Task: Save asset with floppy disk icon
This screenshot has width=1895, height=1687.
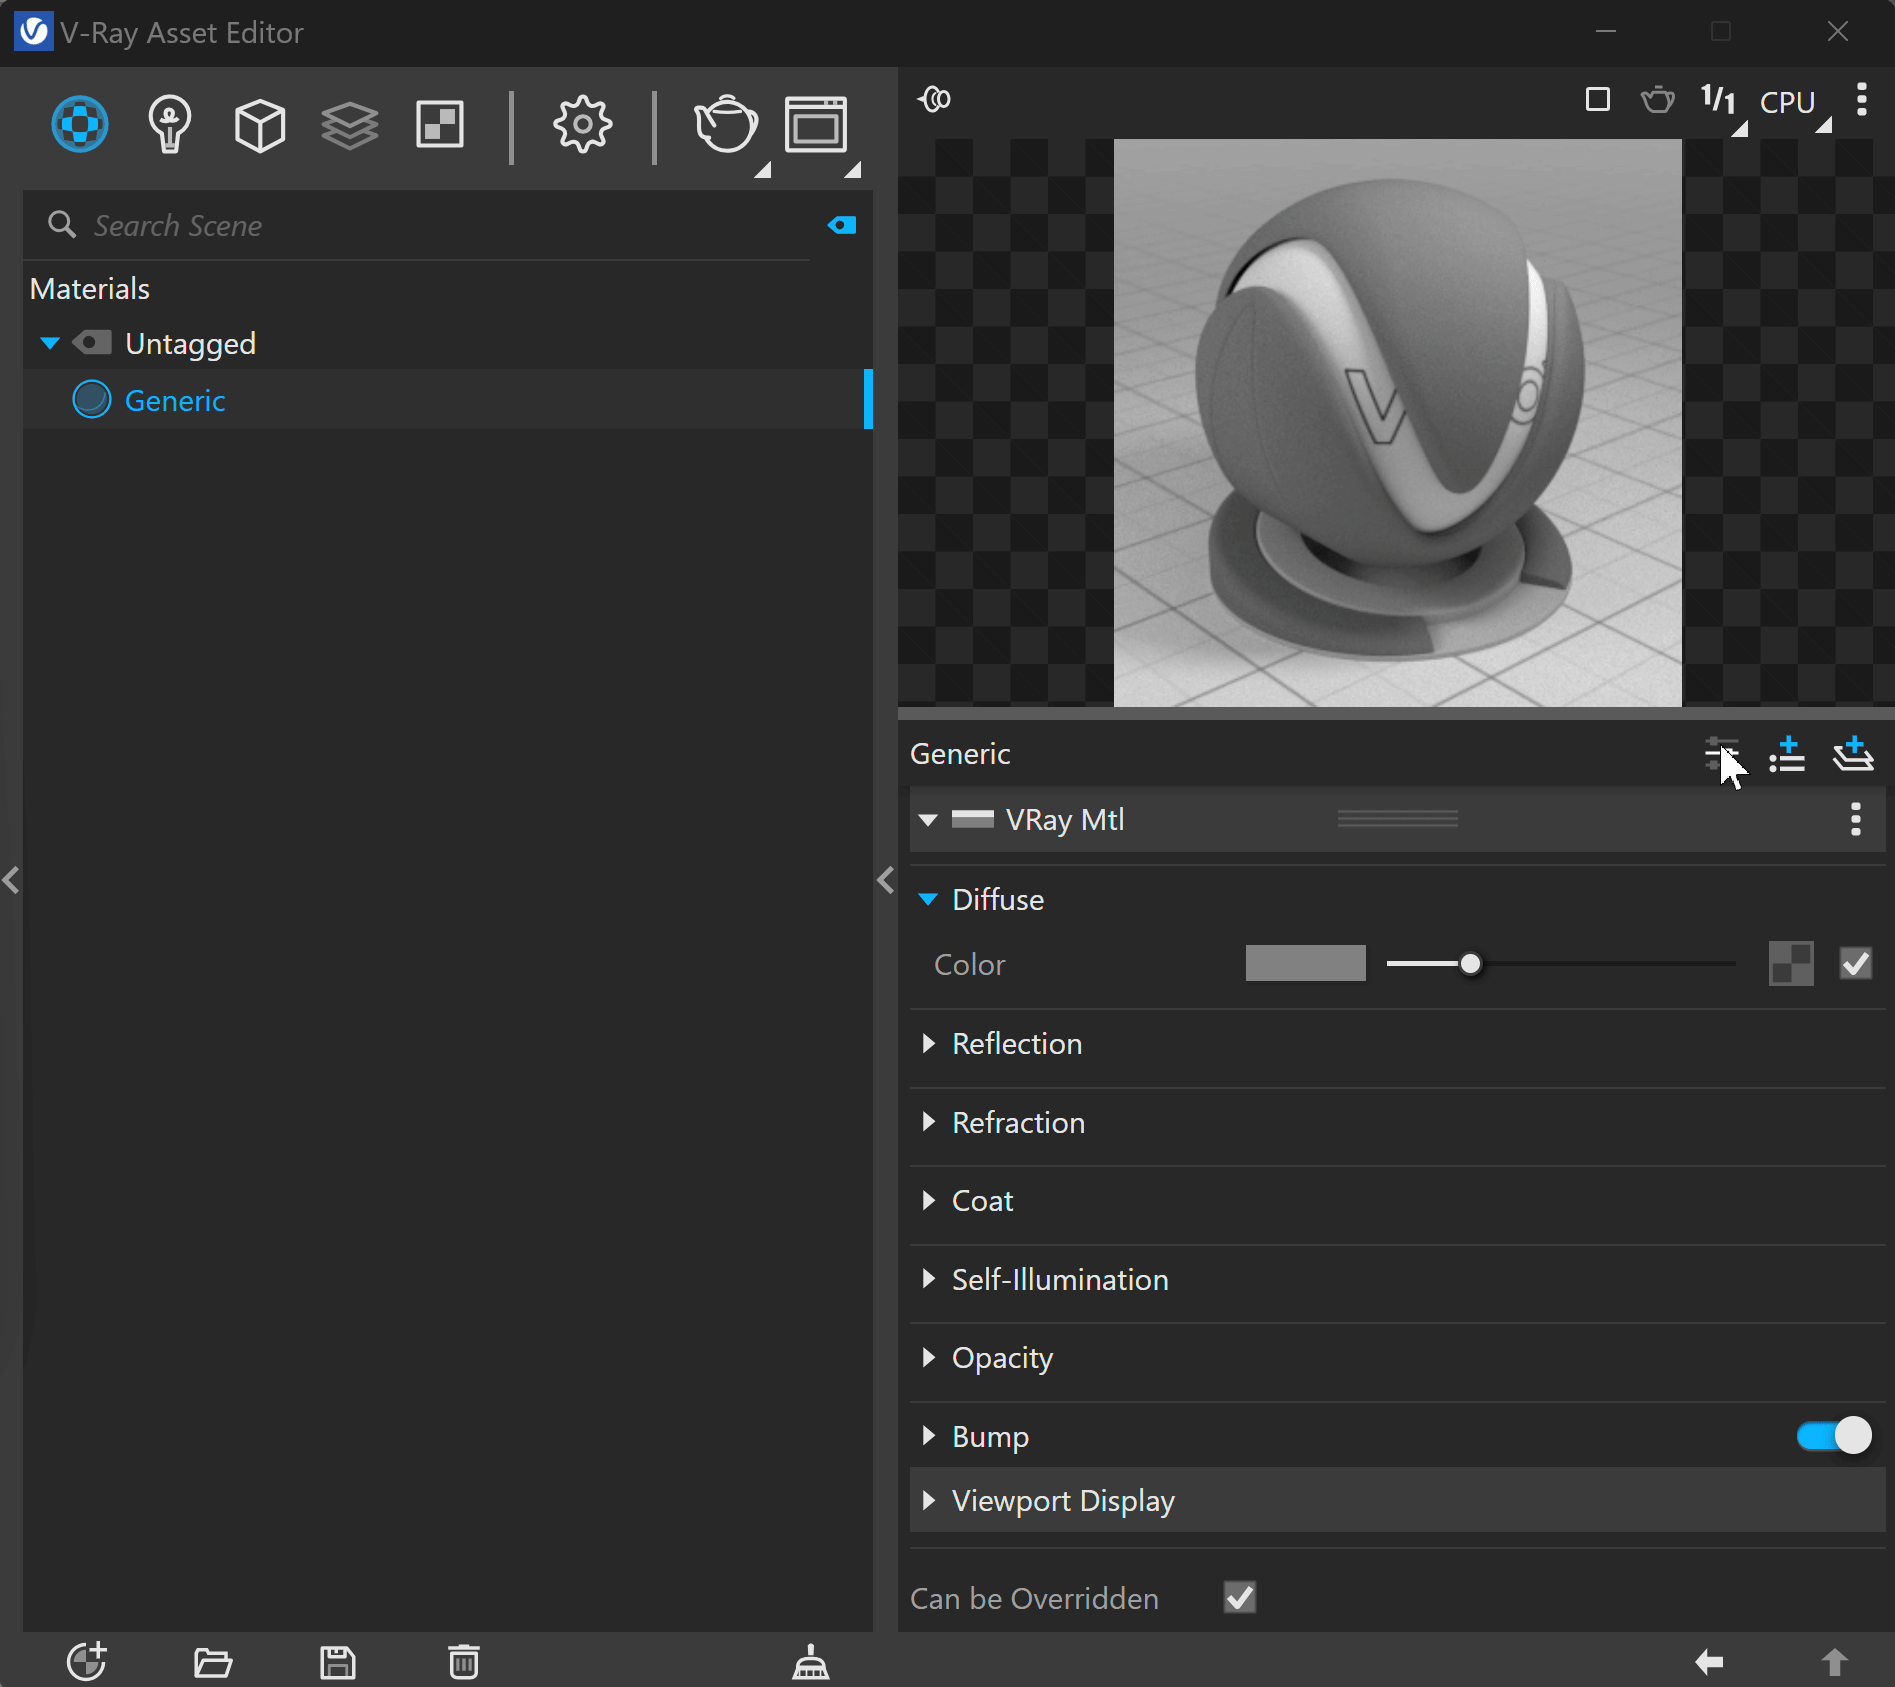Action: click(338, 1662)
